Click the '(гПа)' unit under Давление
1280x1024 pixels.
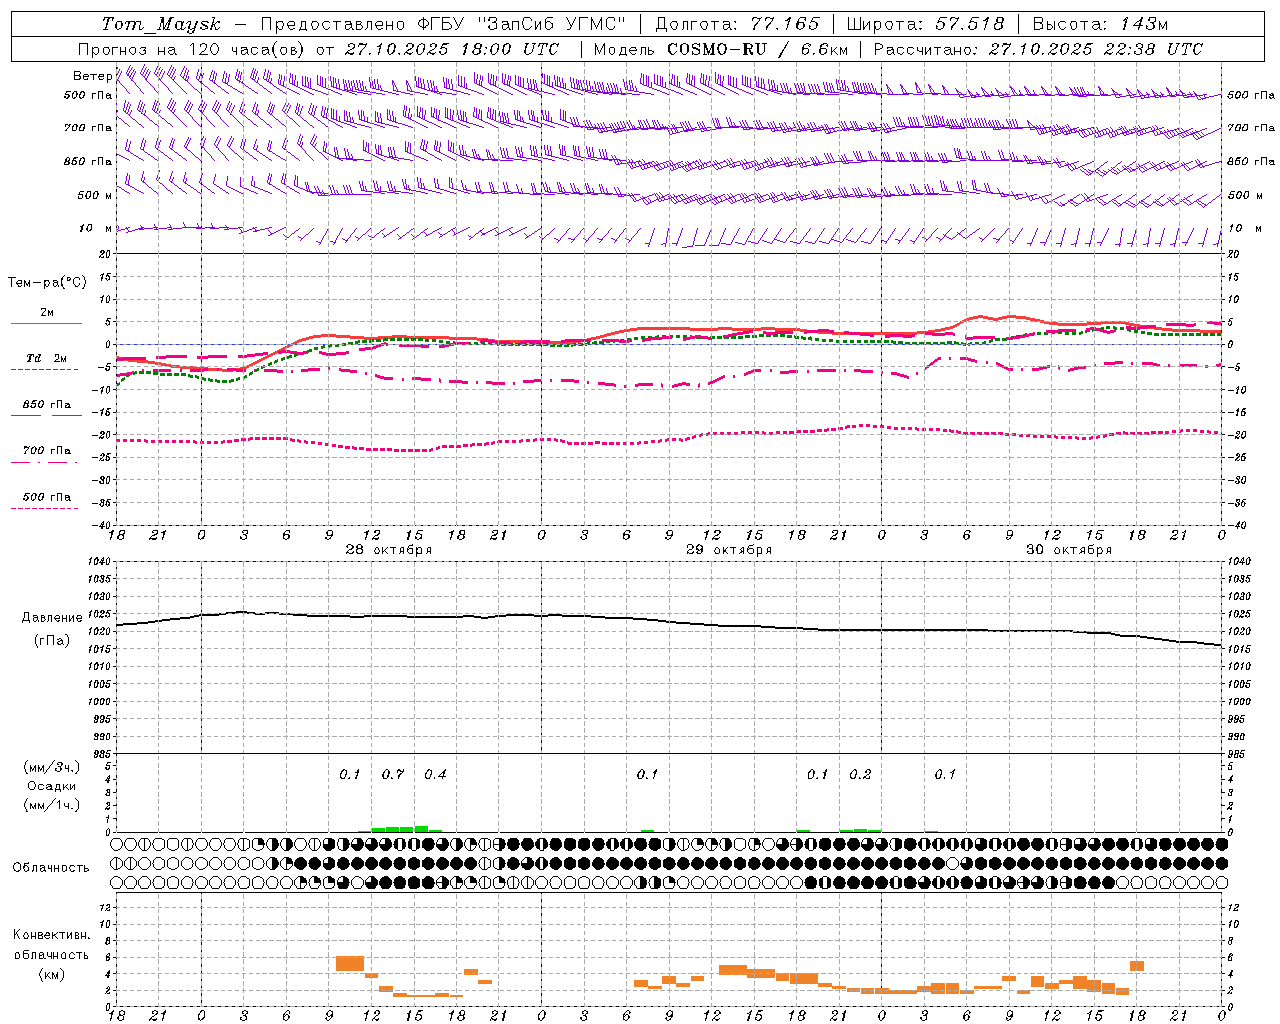[52, 641]
